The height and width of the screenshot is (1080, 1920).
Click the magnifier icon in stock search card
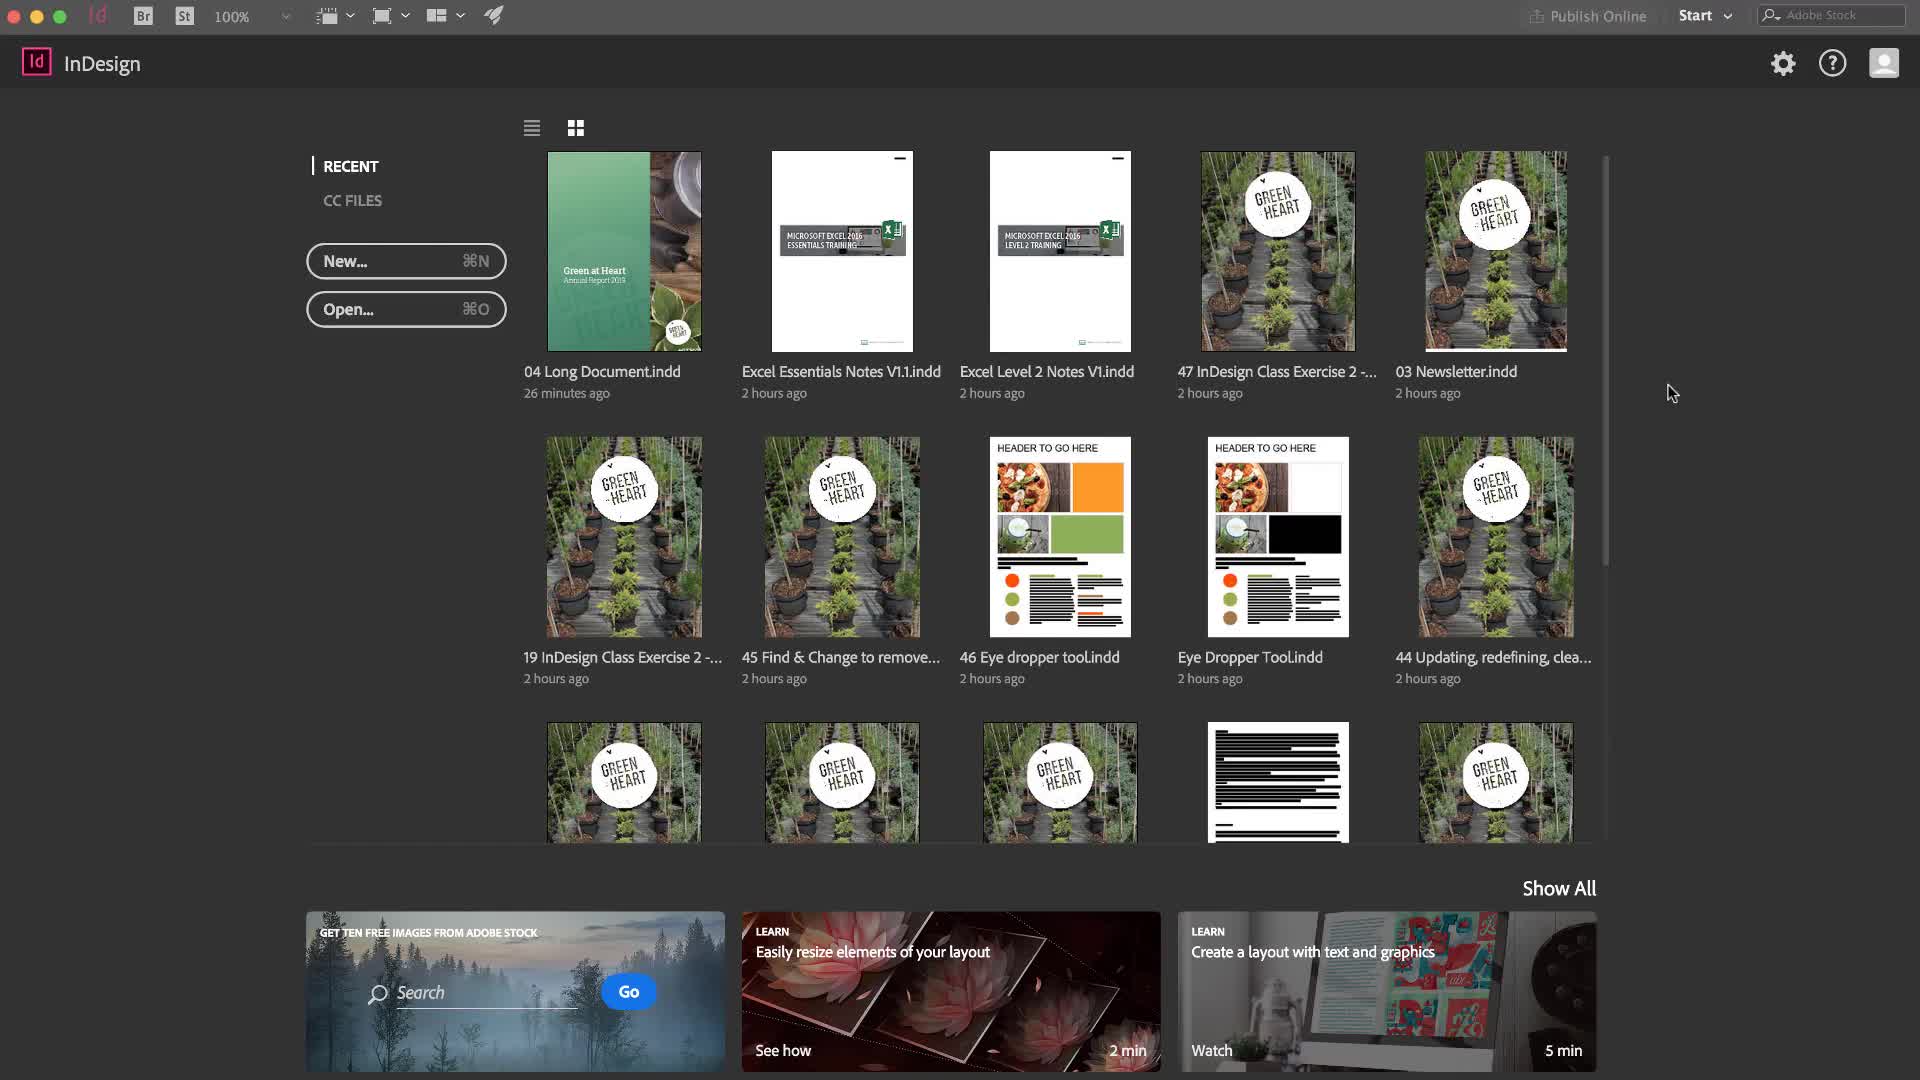pos(377,994)
